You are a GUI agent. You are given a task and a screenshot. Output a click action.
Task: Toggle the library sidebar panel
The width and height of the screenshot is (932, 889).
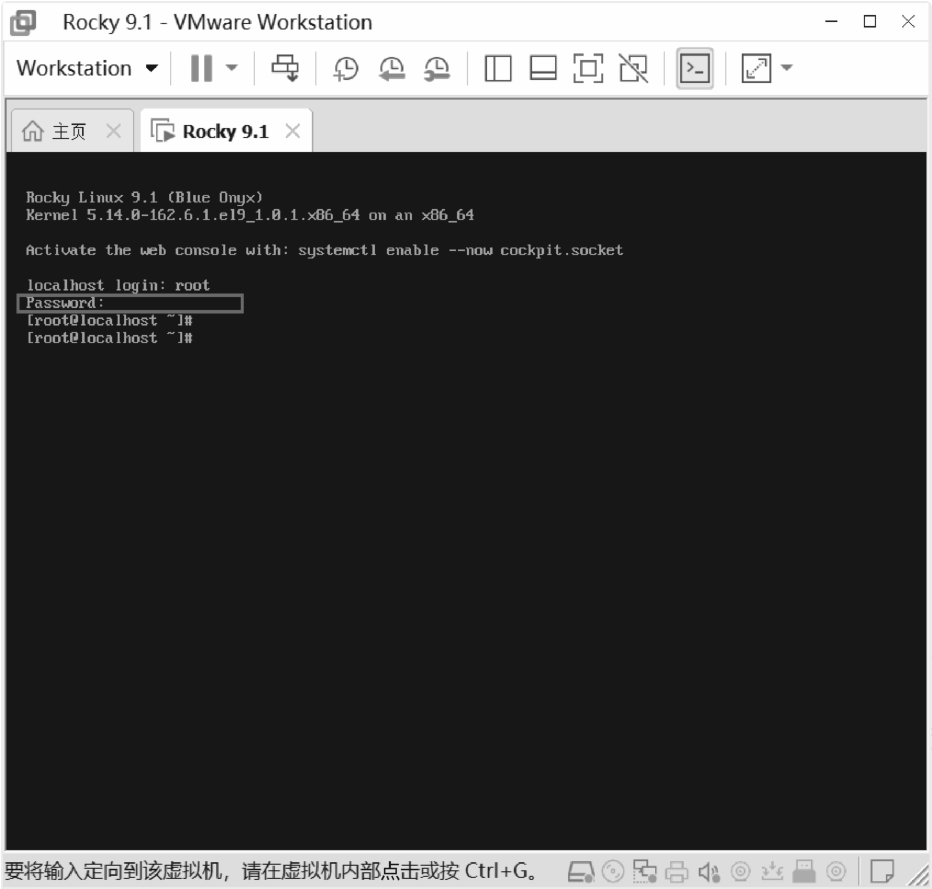(498, 68)
